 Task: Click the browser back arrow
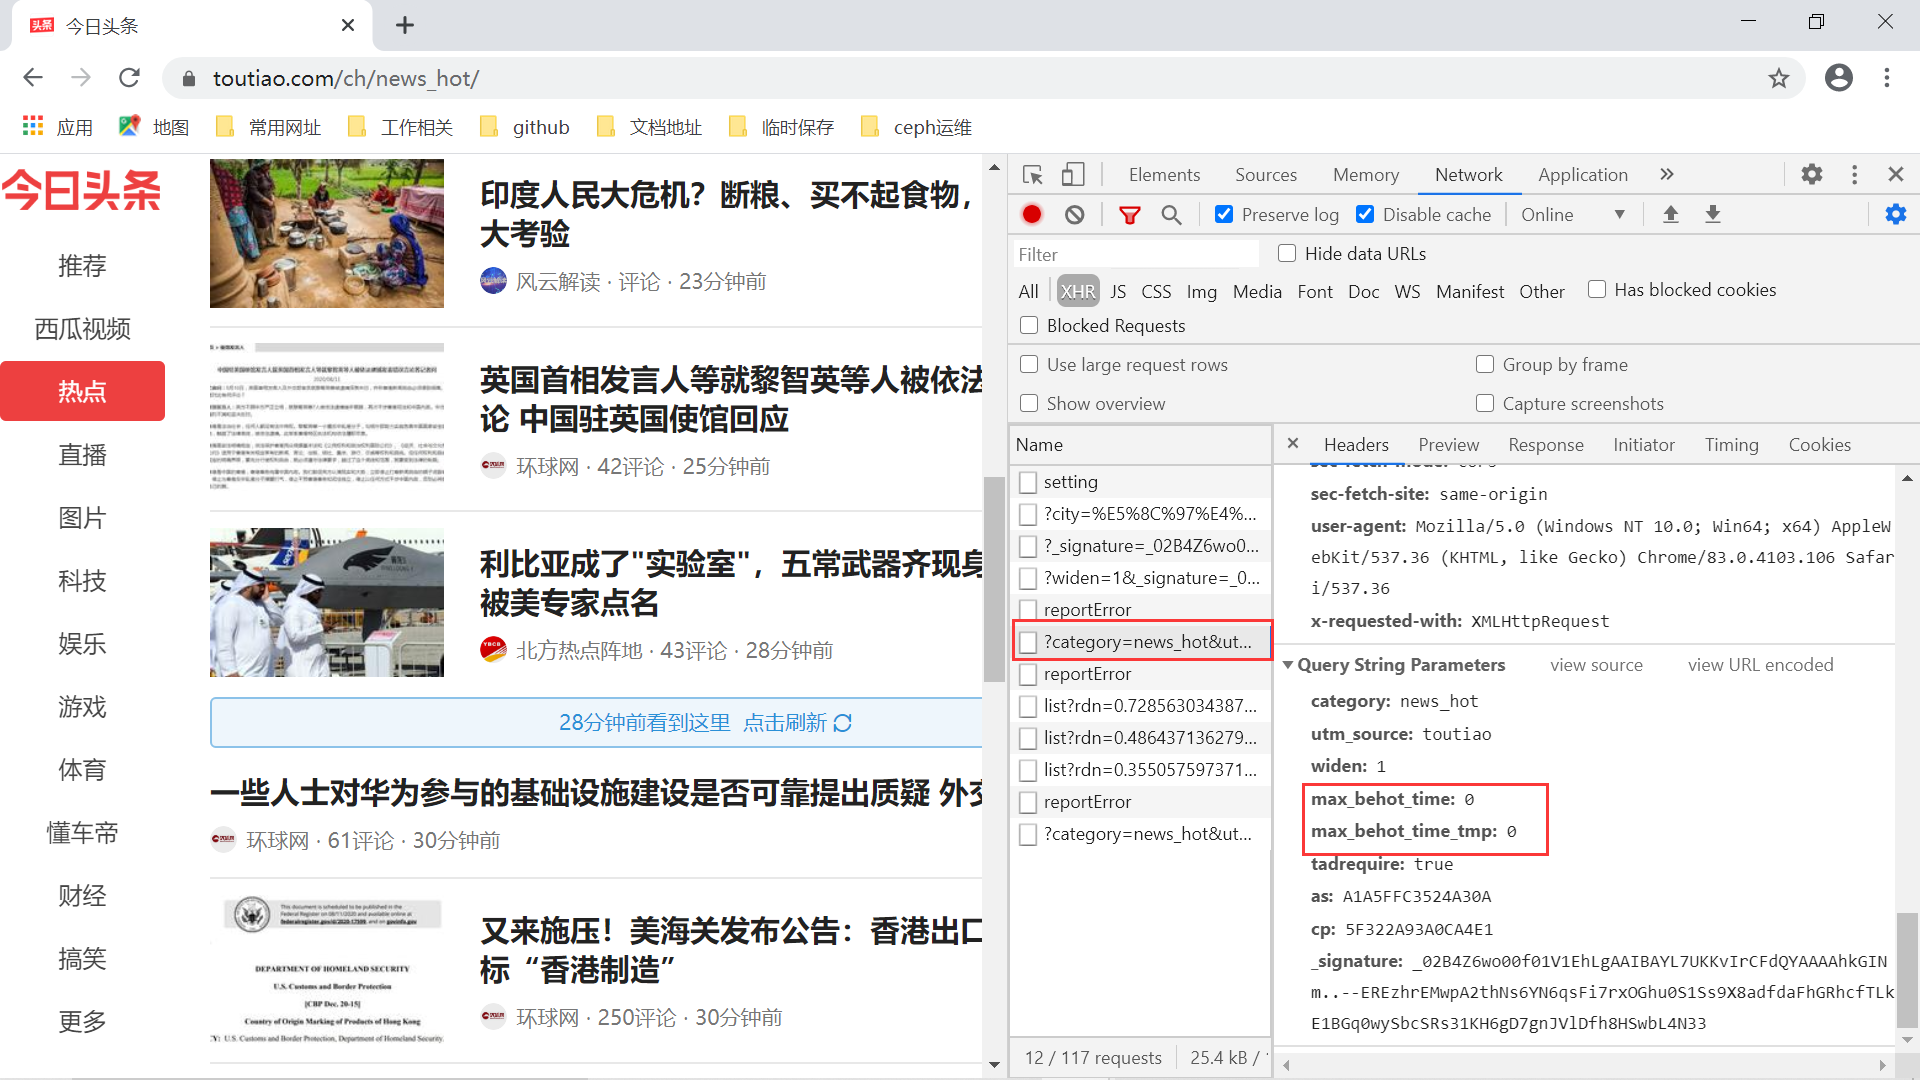point(33,78)
